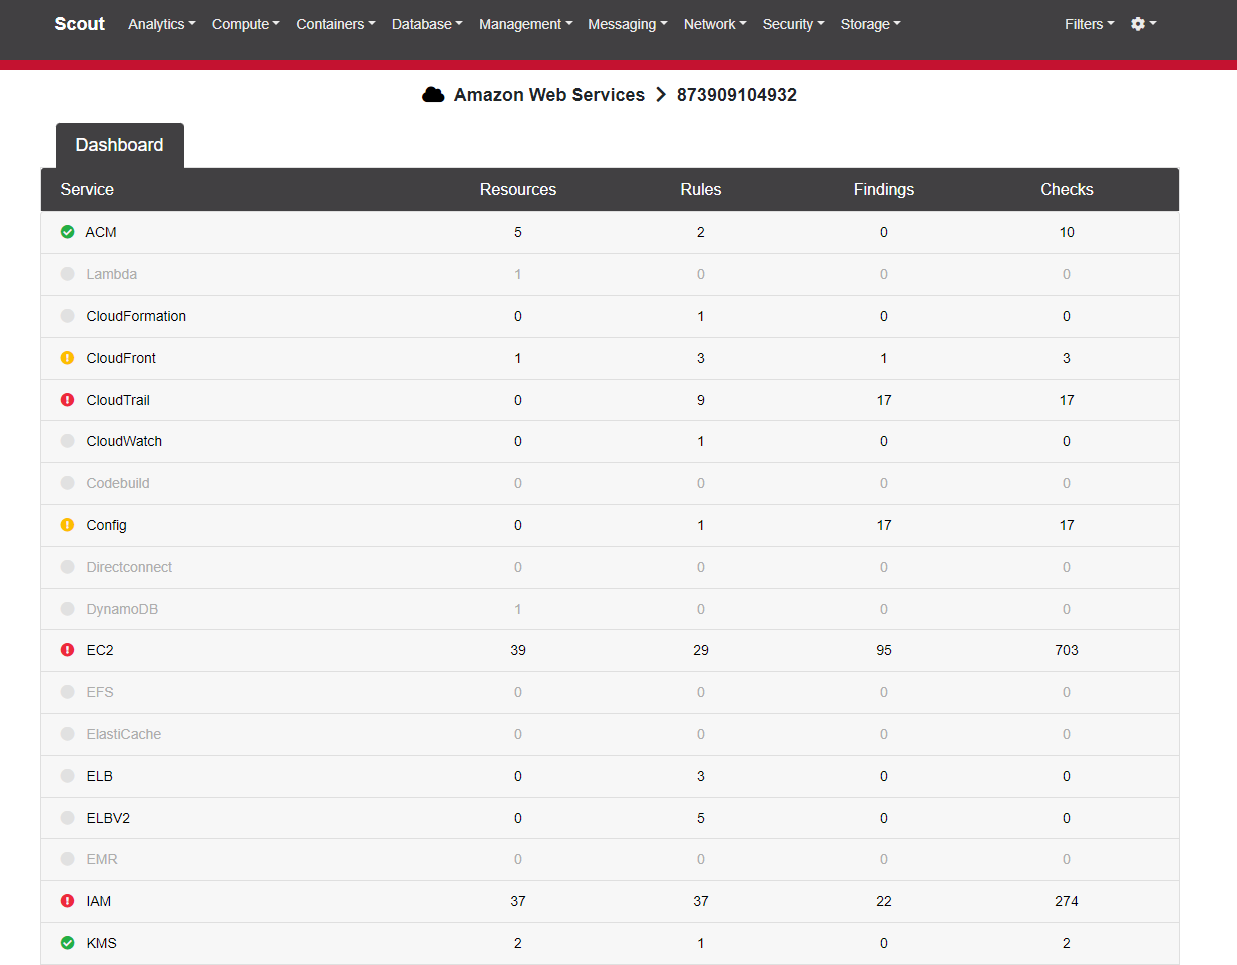Screen dimensions: 1237x965
Task: Click the EFS service name
Action: click(100, 692)
